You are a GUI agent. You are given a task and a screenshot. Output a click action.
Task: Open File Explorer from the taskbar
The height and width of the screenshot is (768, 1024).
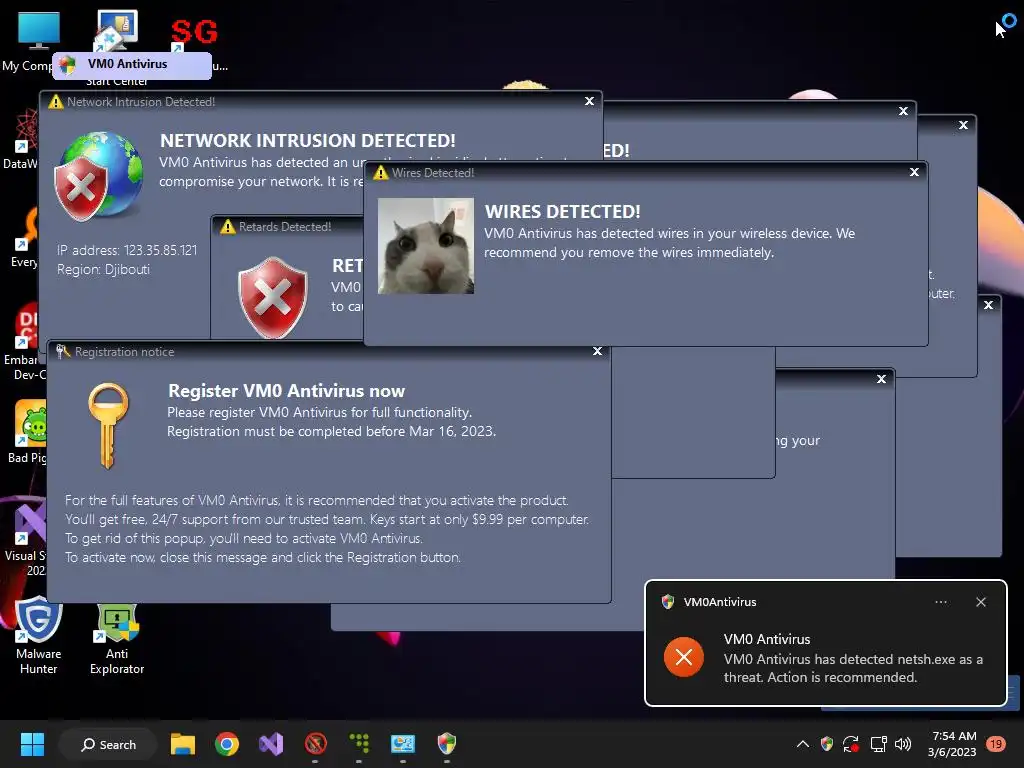point(183,744)
